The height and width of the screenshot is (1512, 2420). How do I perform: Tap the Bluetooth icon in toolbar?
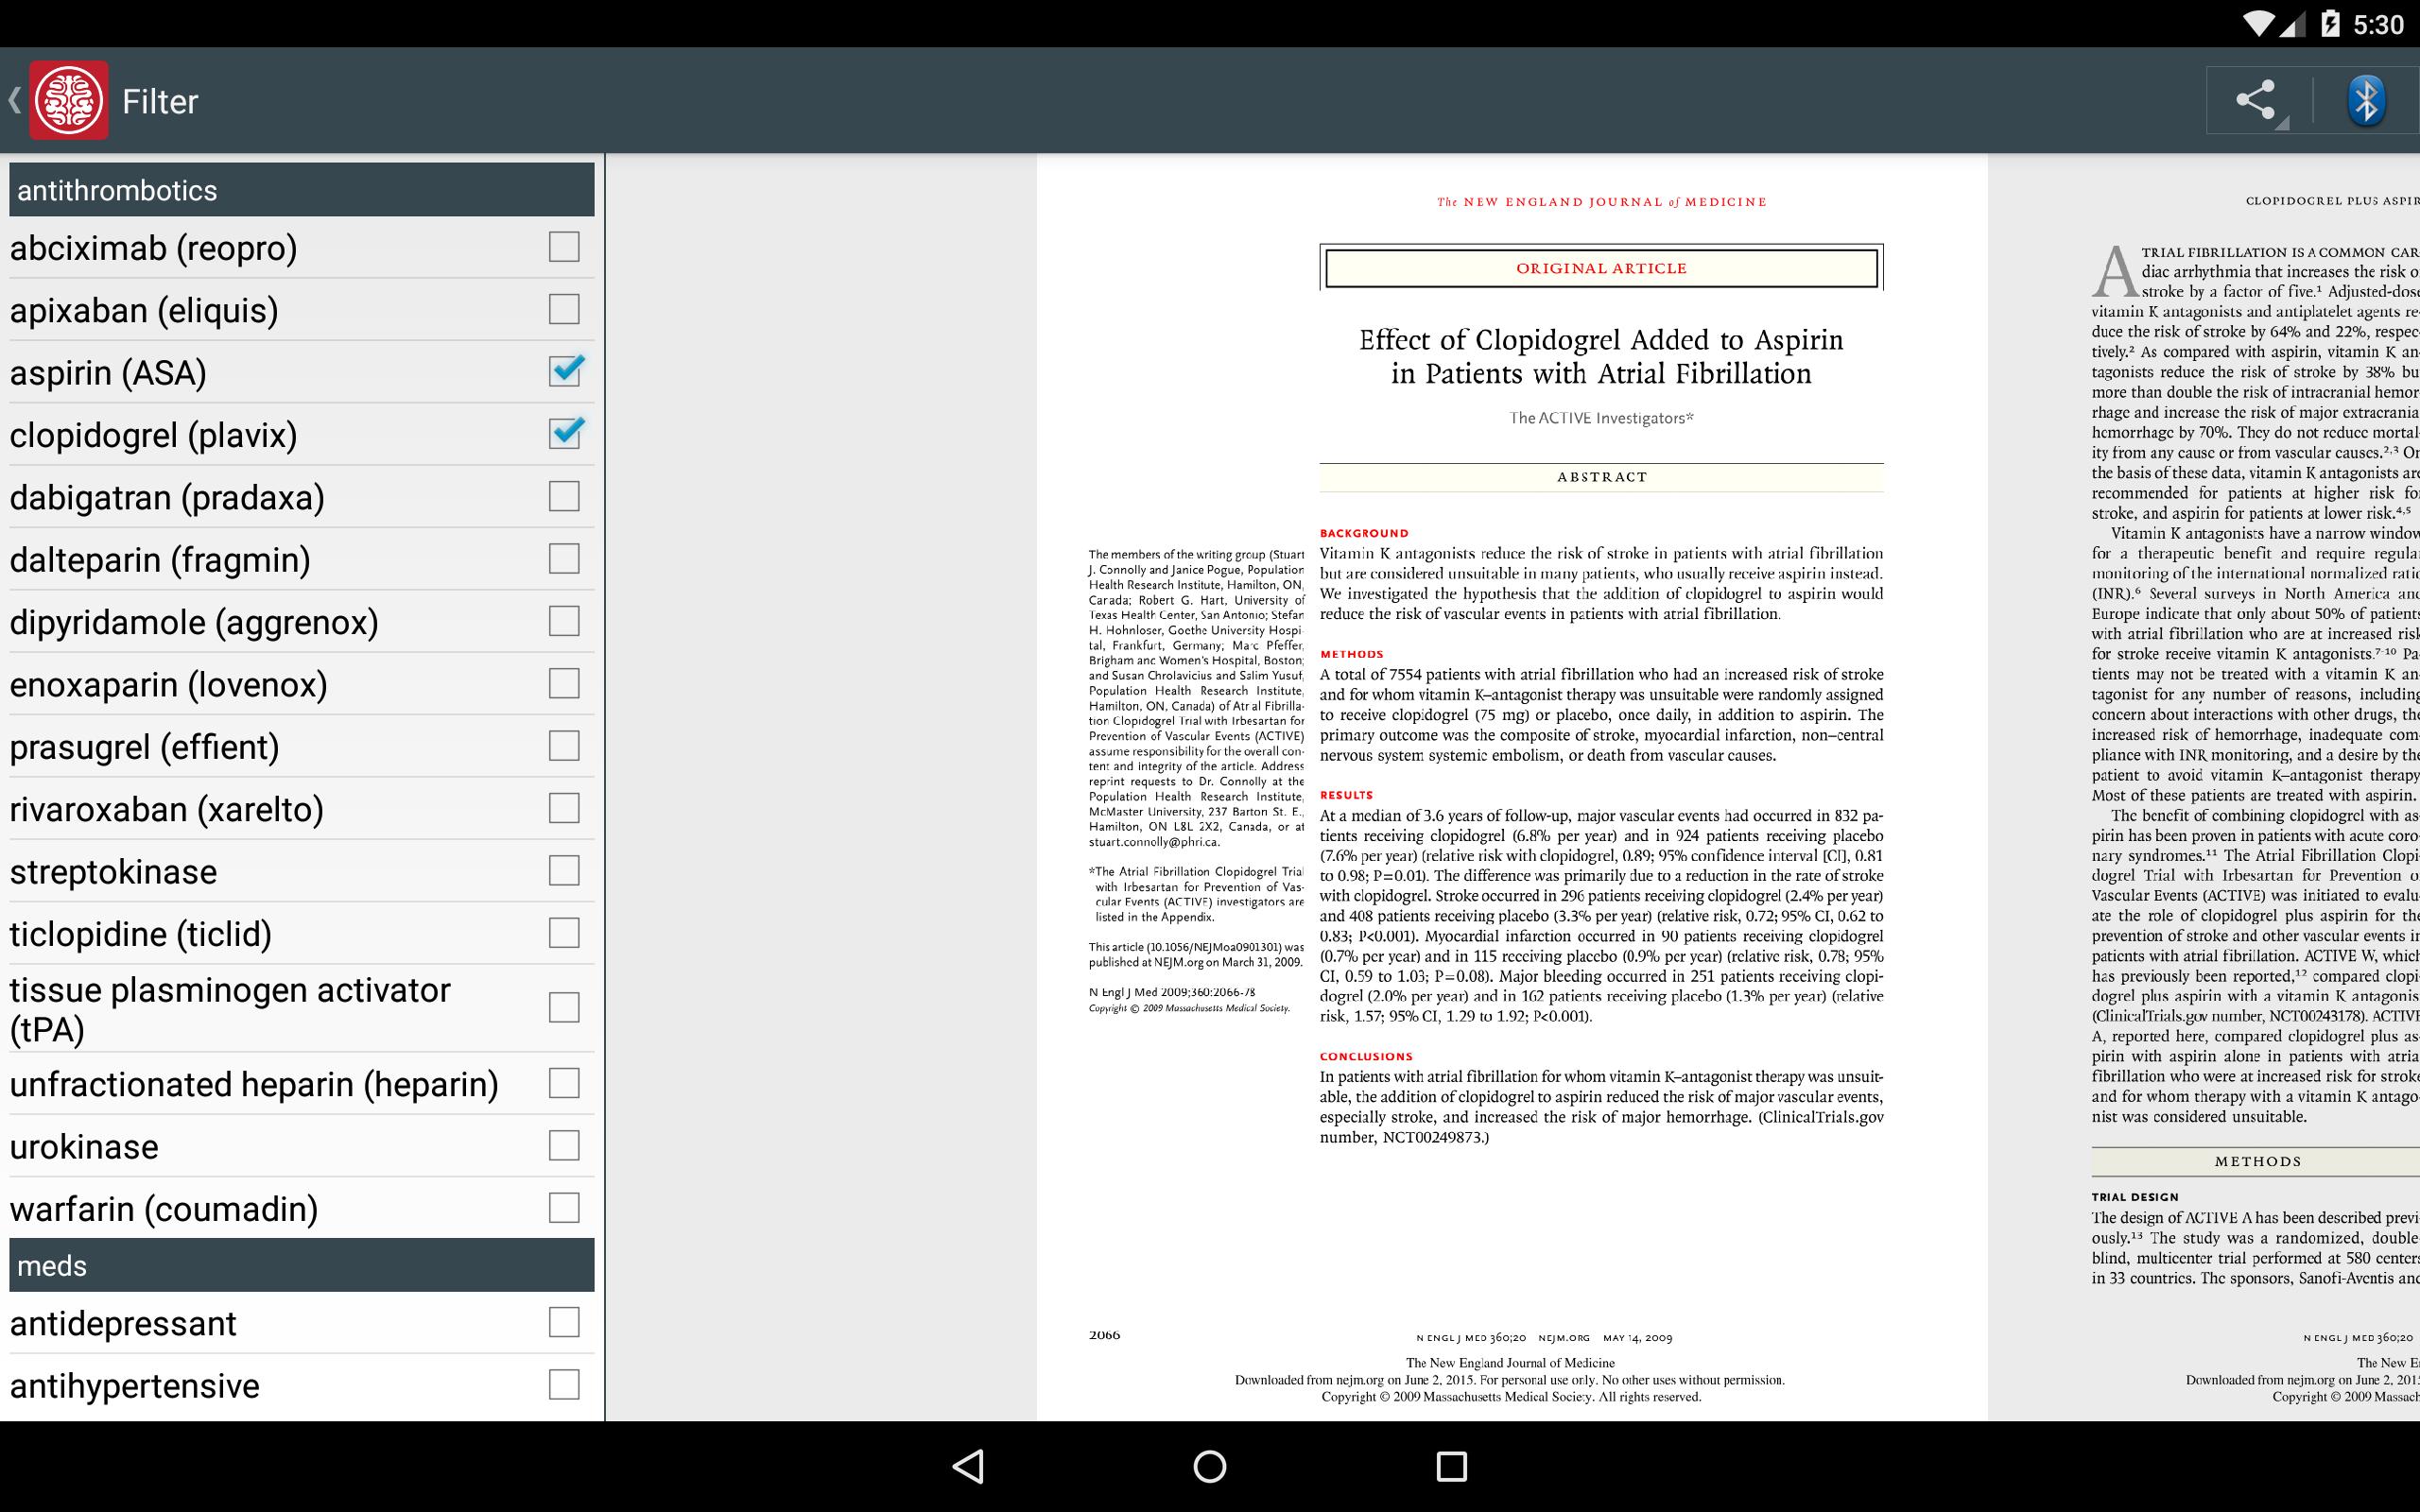click(2365, 100)
